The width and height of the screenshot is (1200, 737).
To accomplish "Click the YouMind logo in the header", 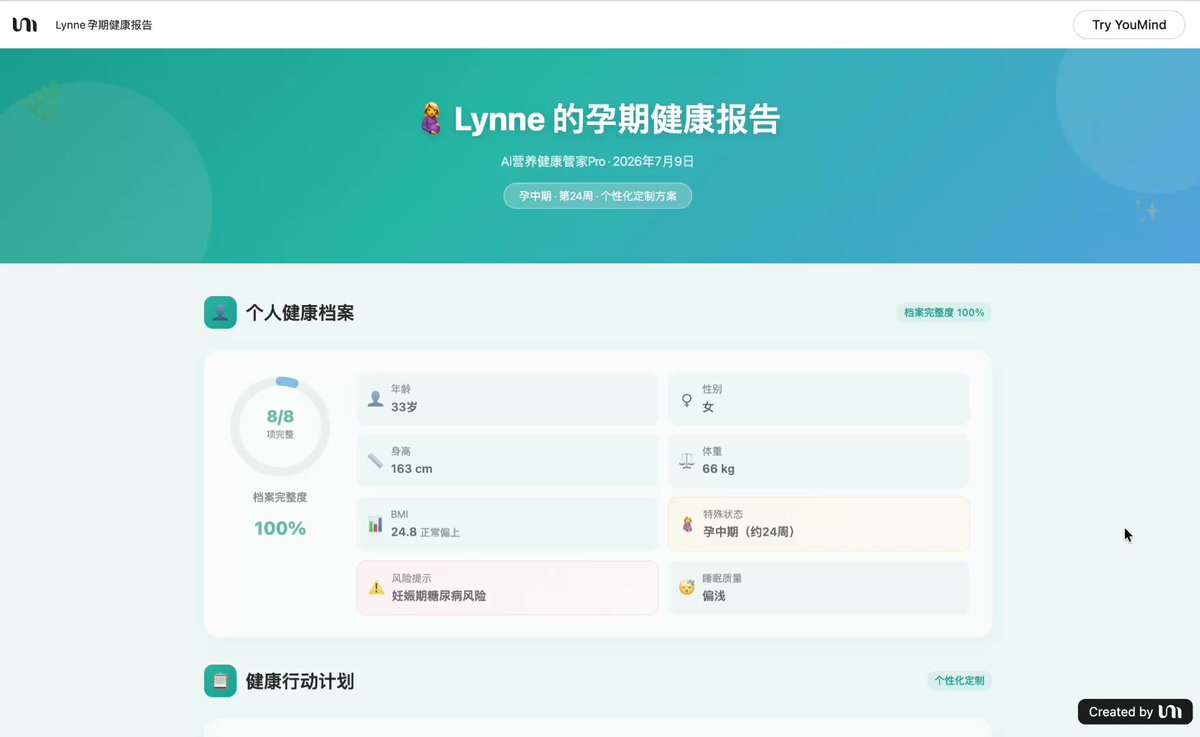I will coord(25,25).
